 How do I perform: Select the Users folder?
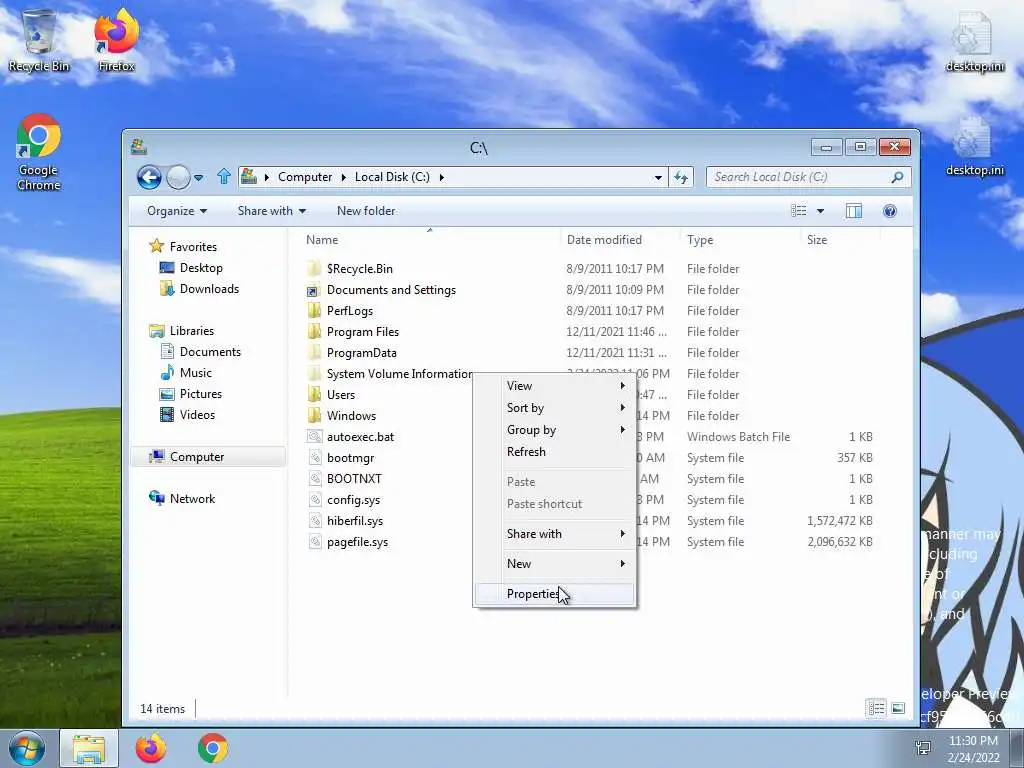click(x=331, y=394)
